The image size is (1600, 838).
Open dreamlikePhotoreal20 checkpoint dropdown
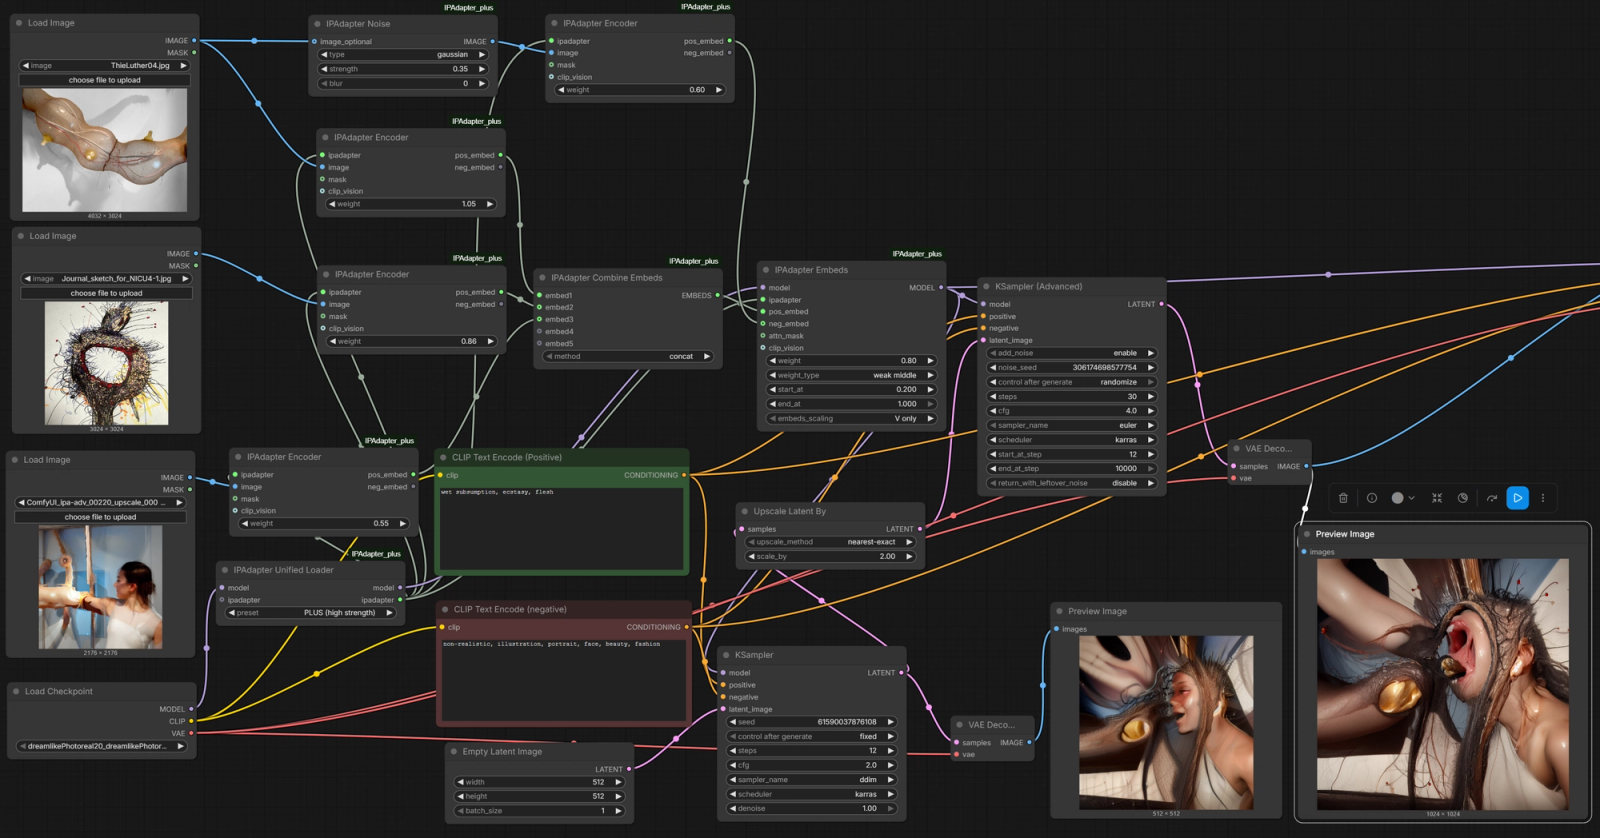click(x=102, y=746)
